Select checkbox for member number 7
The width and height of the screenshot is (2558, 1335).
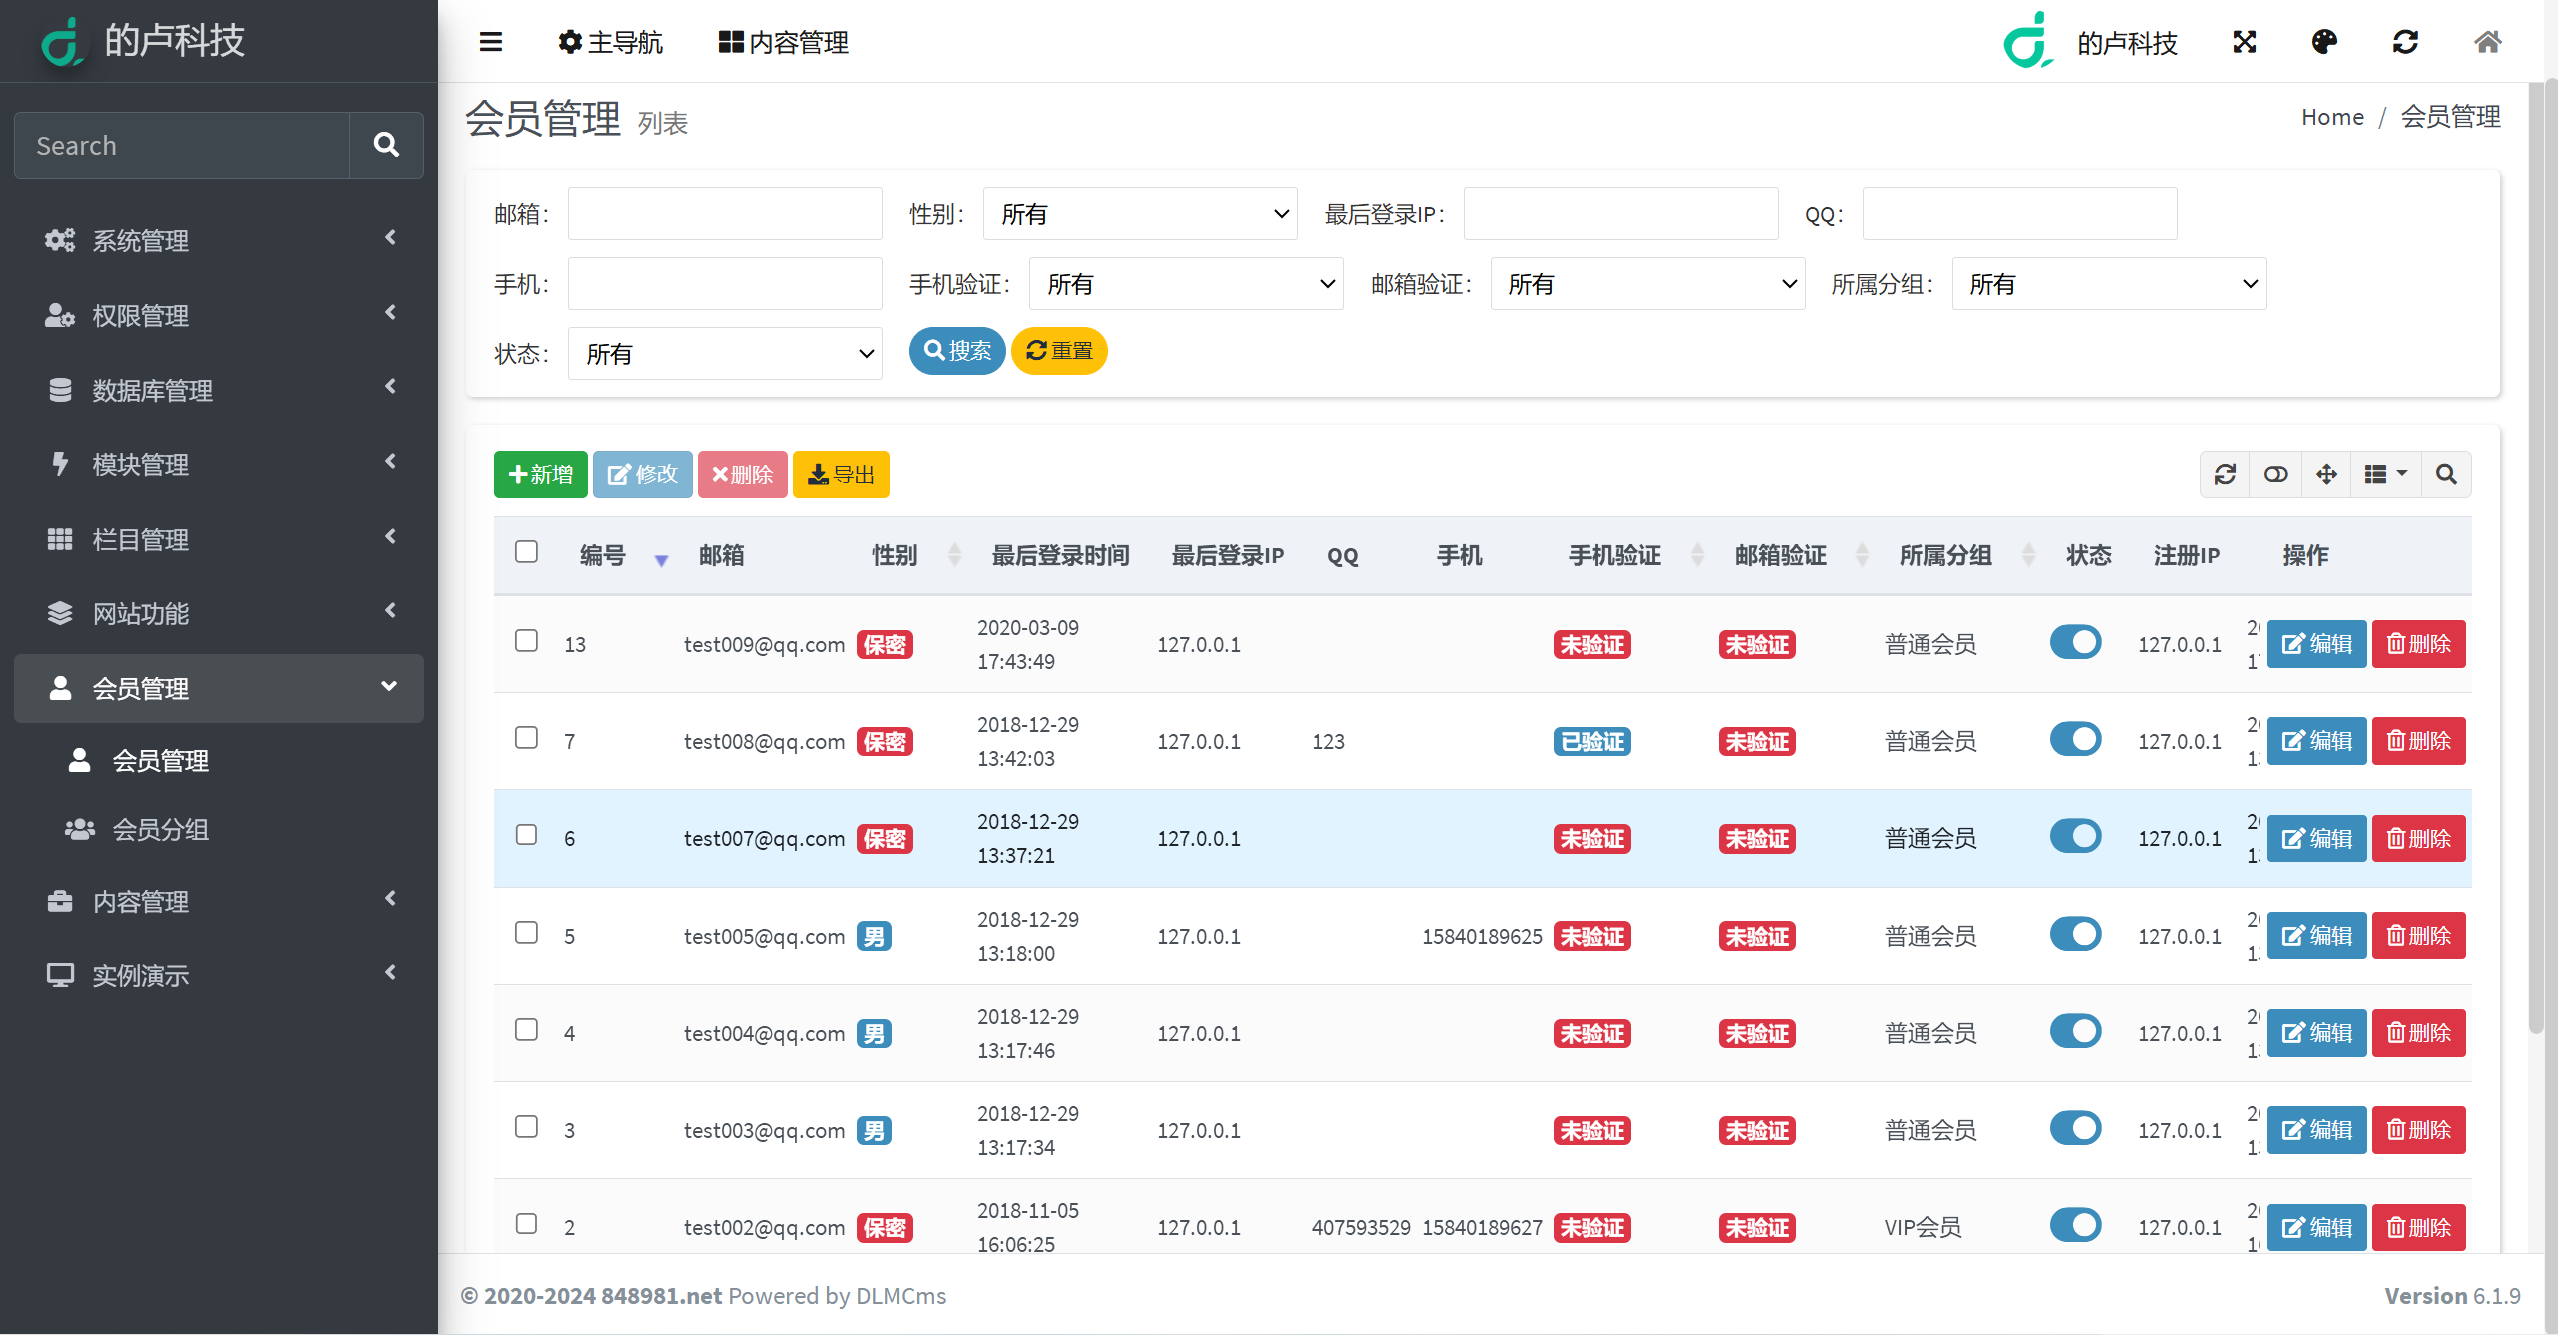(x=526, y=738)
